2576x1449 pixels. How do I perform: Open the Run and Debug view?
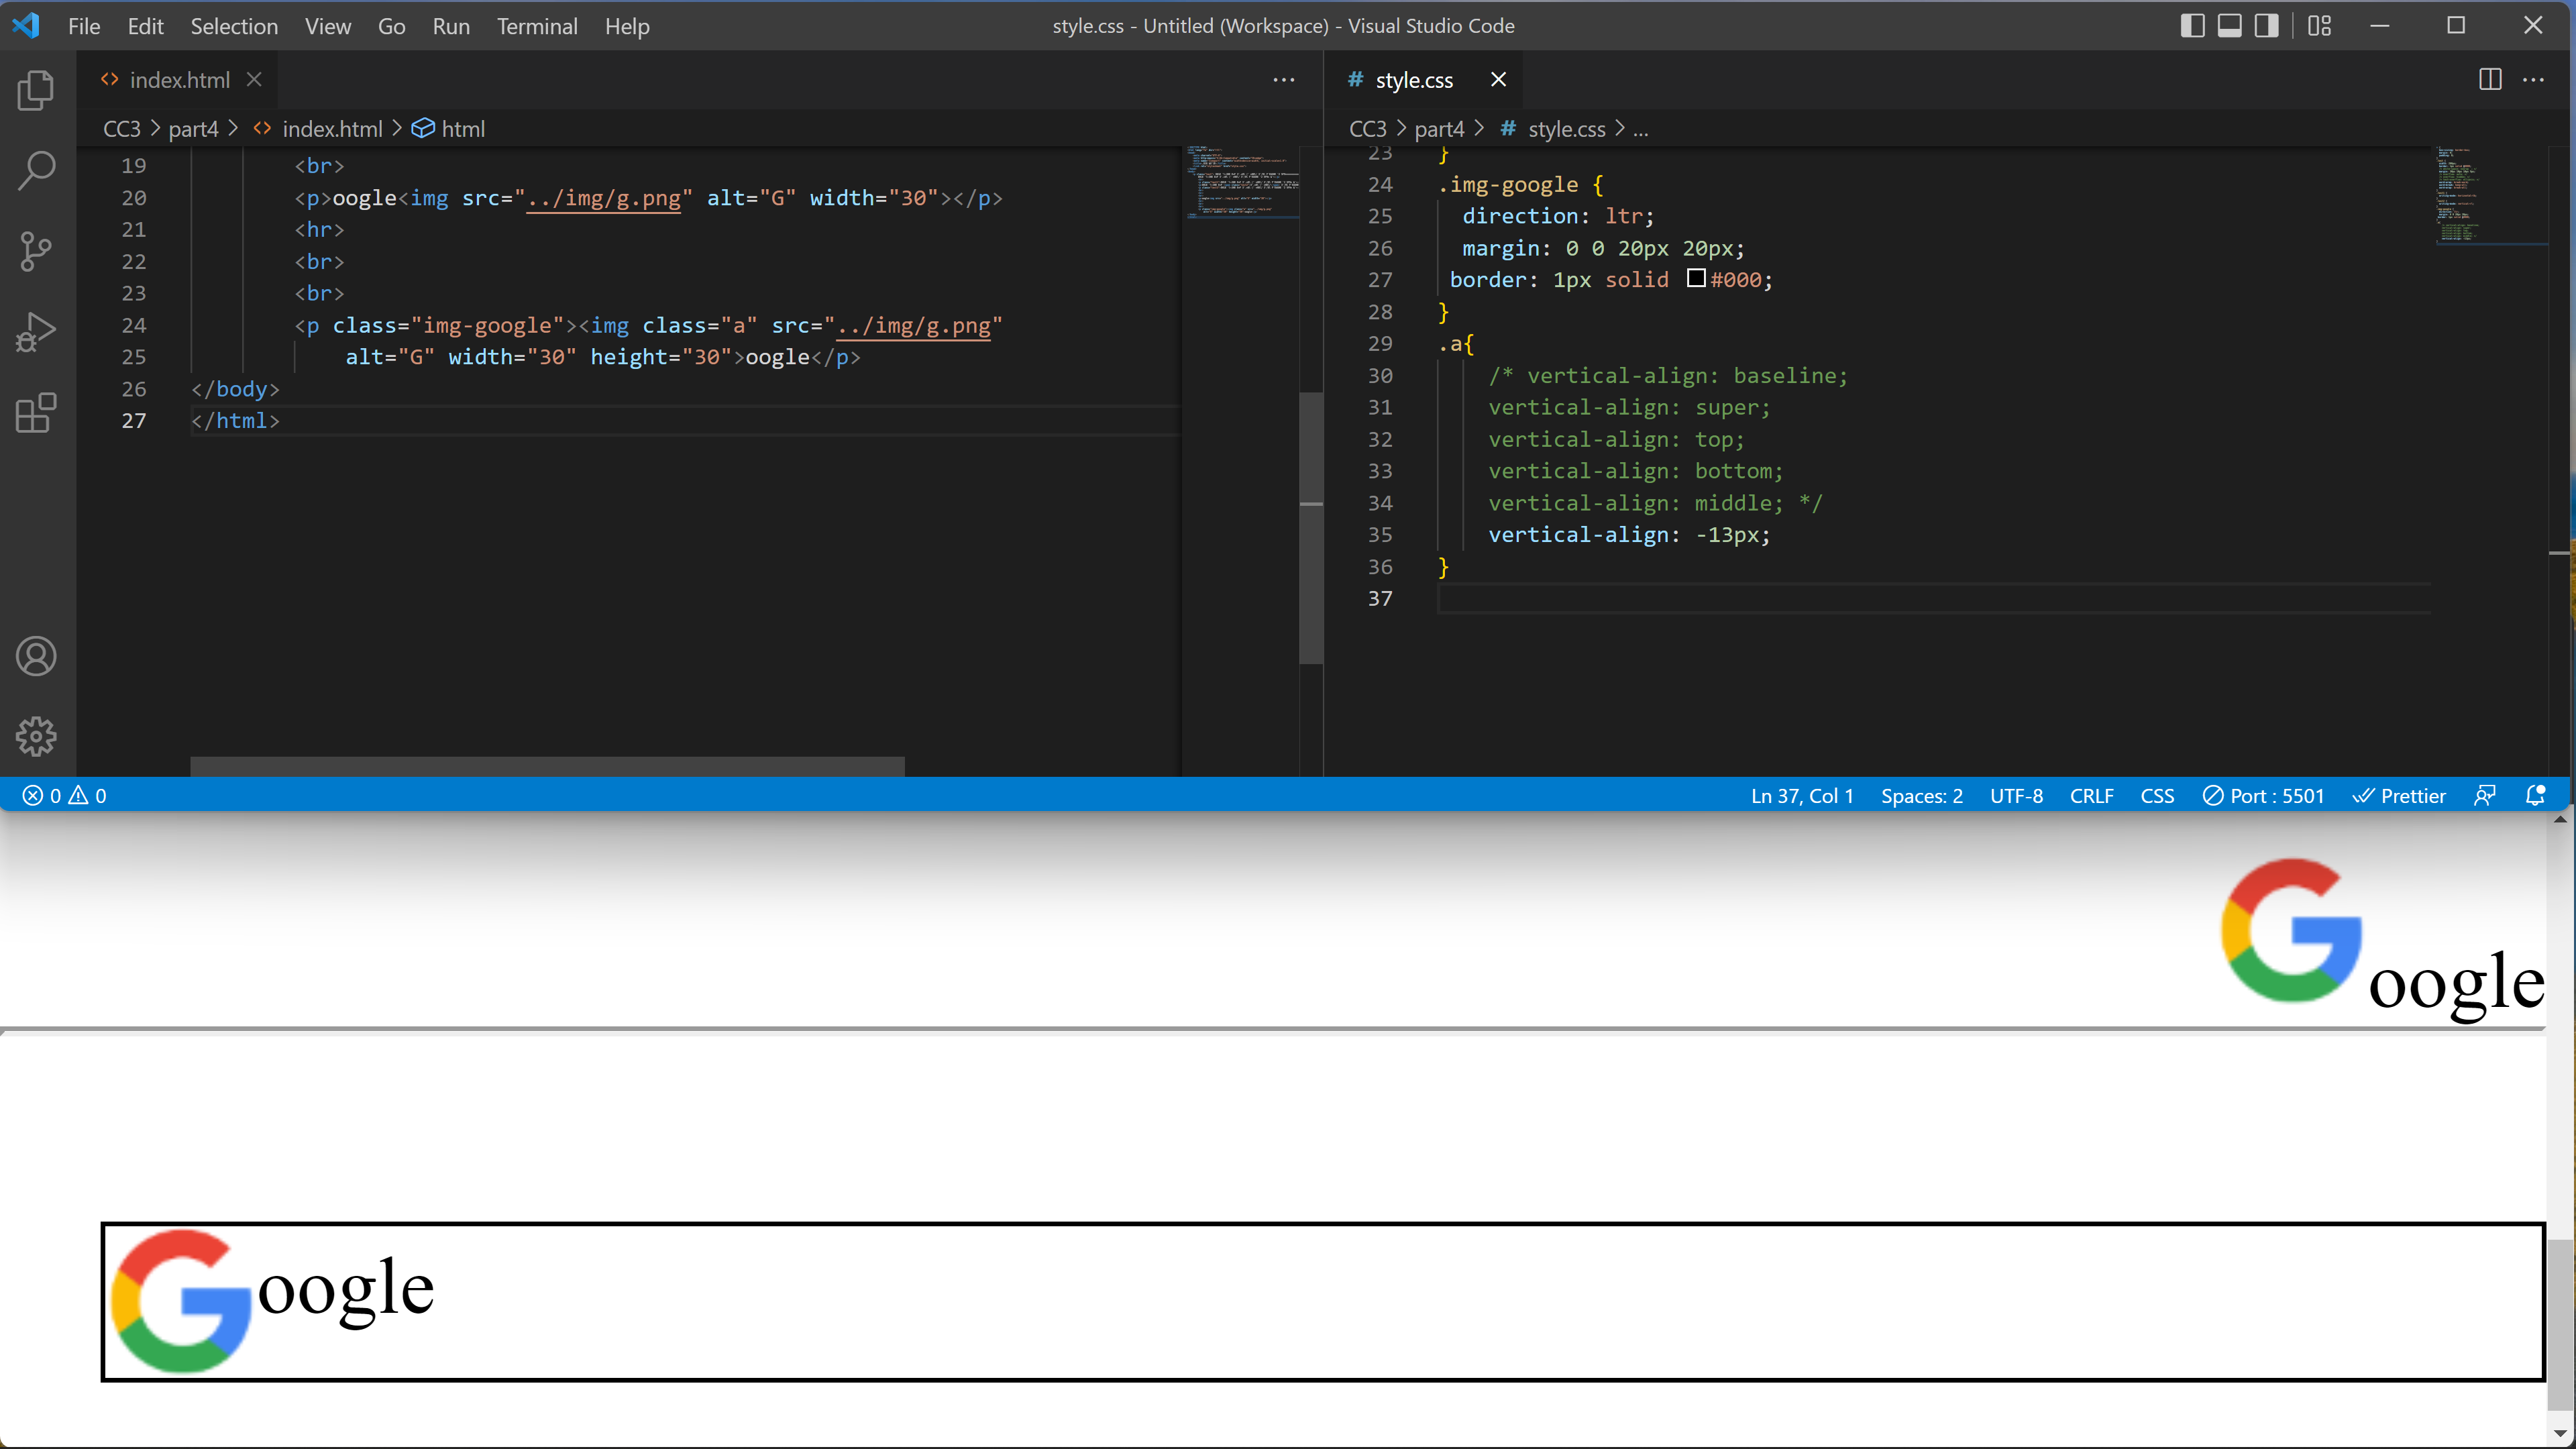[36, 332]
